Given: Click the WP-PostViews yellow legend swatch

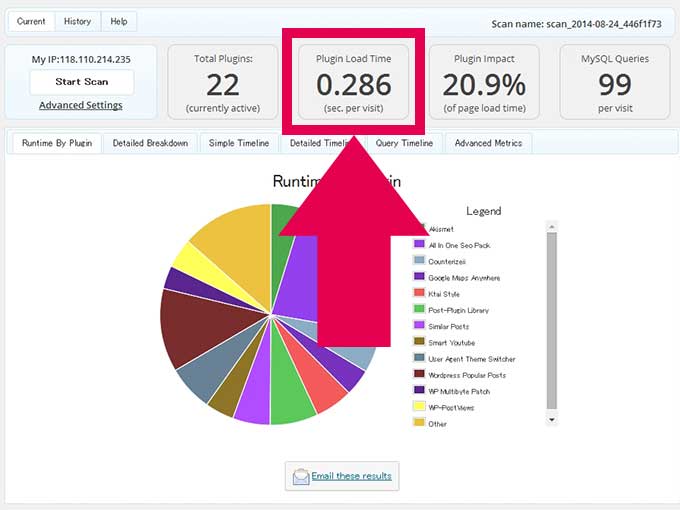Looking at the screenshot, I should [420, 407].
